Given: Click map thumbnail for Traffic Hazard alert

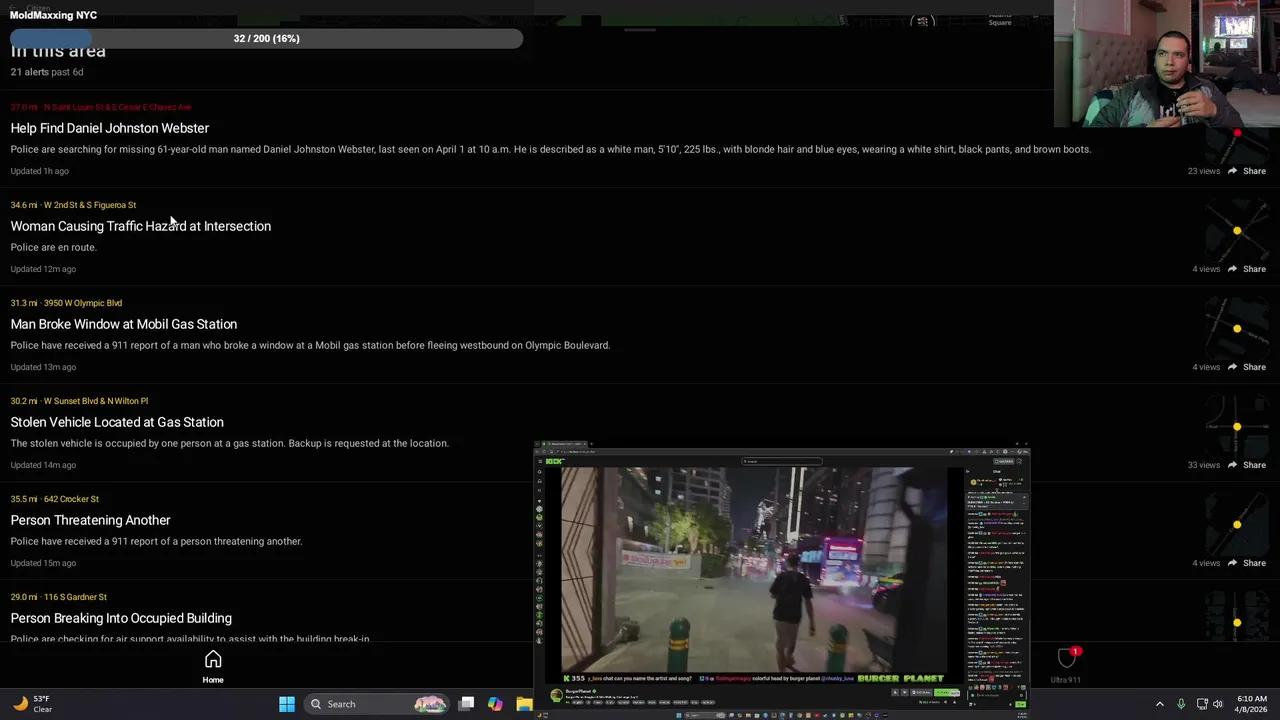Looking at the screenshot, I should [x=1237, y=231].
